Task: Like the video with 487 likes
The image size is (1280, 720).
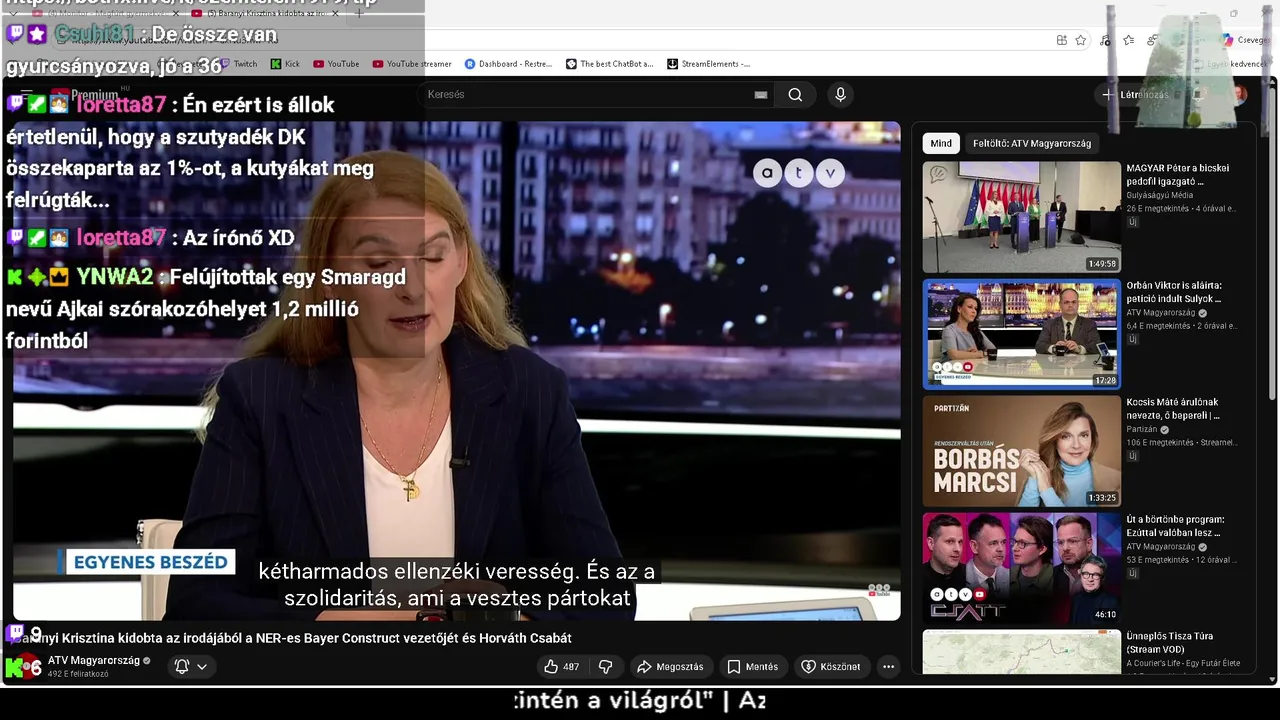Action: click(562, 666)
